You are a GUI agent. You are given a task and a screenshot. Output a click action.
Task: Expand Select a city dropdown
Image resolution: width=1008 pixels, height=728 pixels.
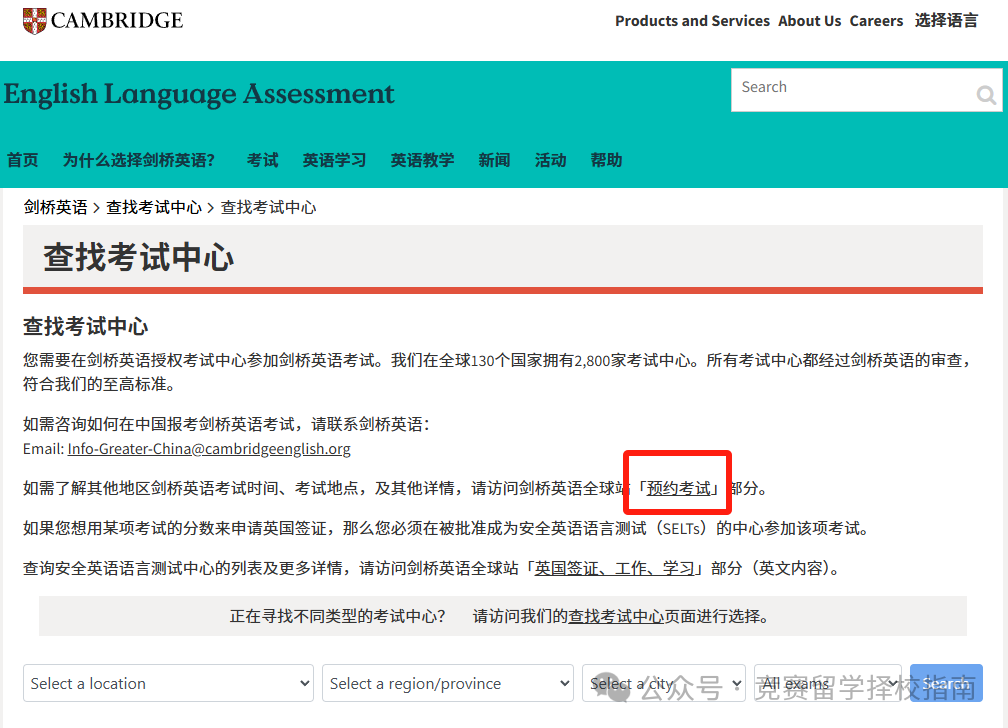tap(663, 683)
